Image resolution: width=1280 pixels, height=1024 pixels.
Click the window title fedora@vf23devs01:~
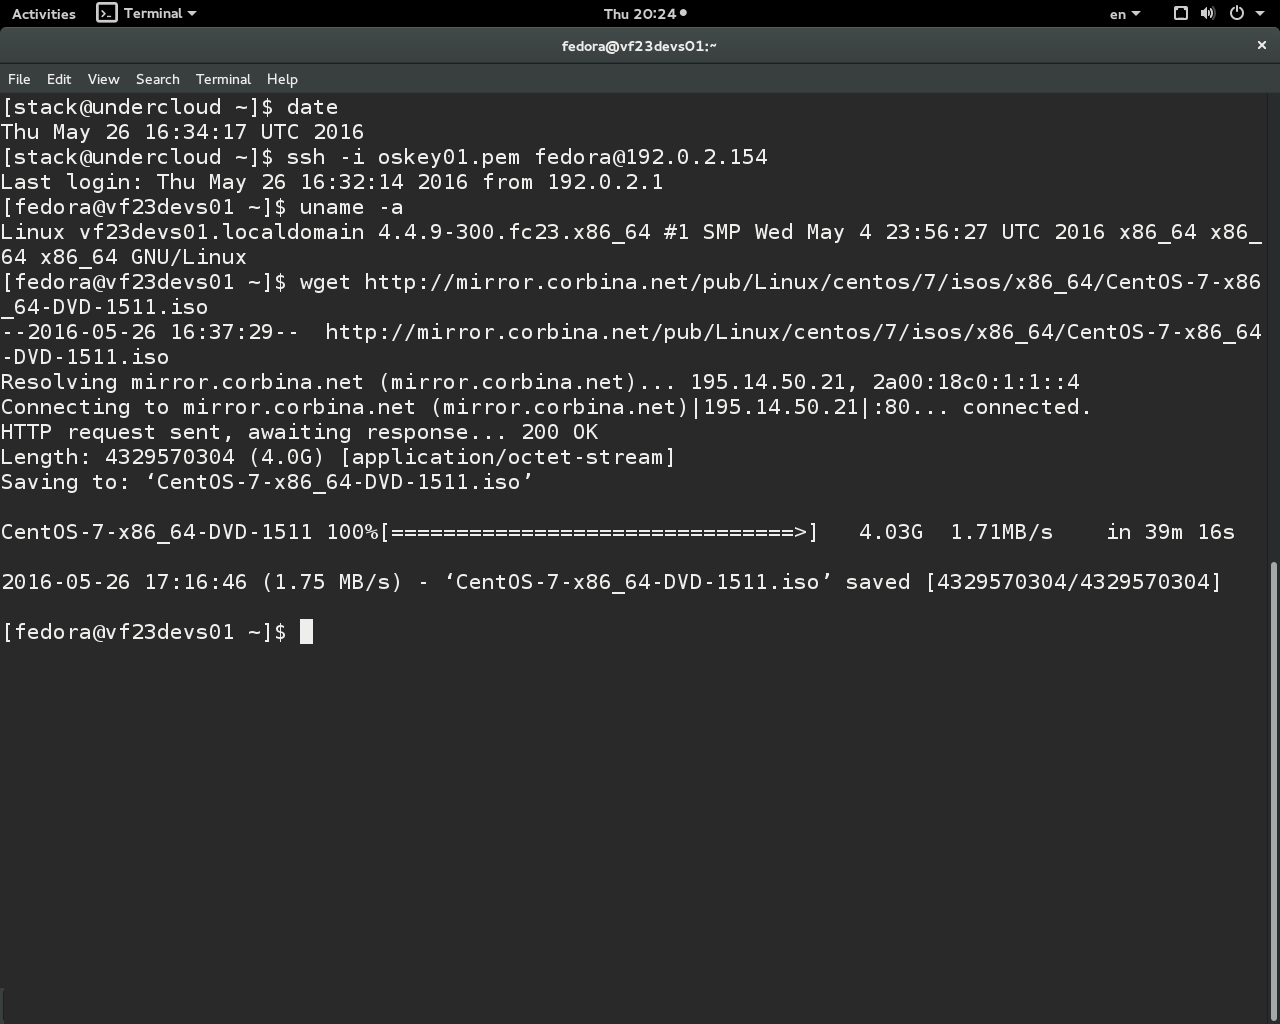(x=639, y=46)
